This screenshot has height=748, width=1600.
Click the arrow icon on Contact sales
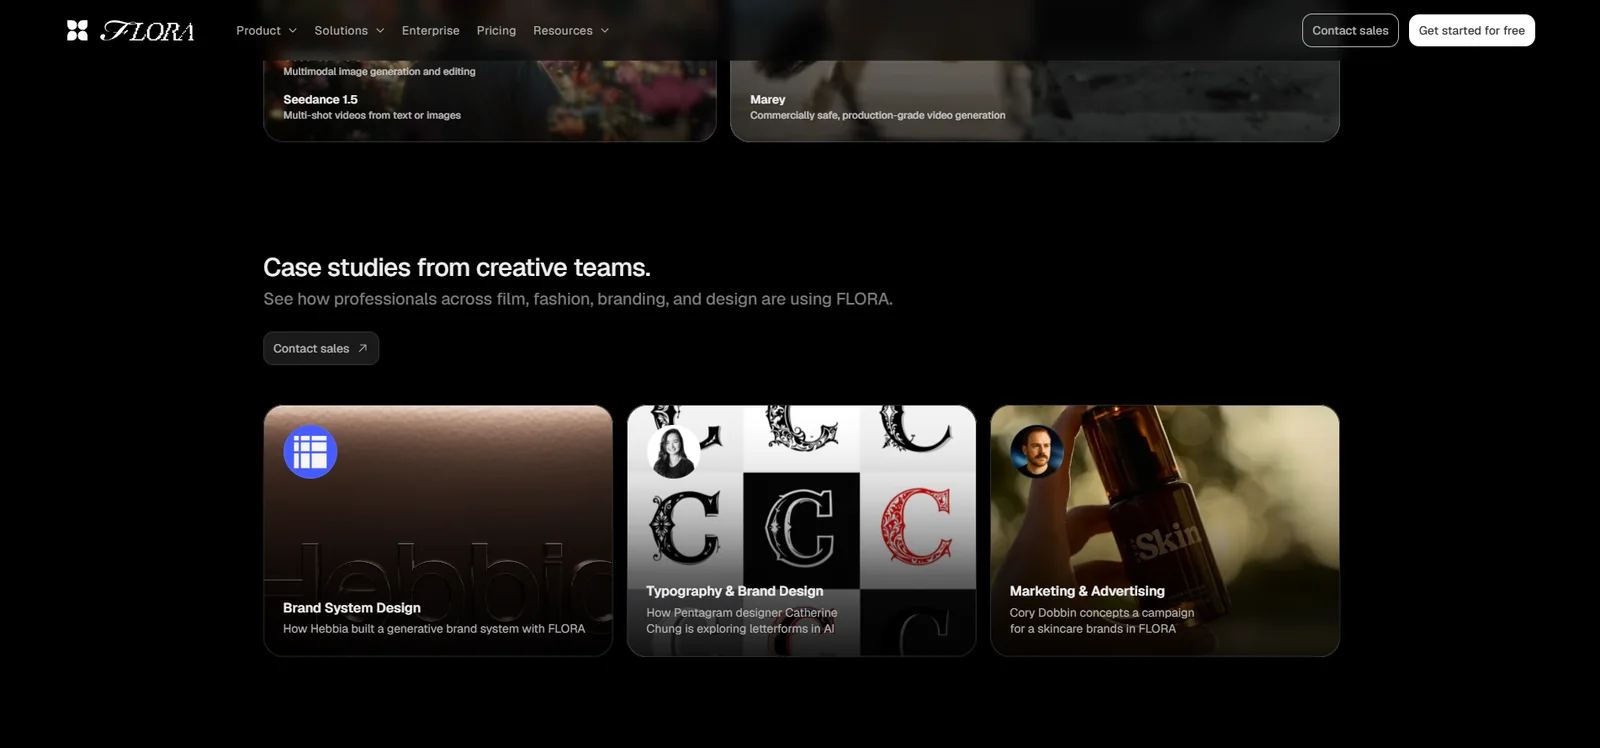(x=363, y=348)
